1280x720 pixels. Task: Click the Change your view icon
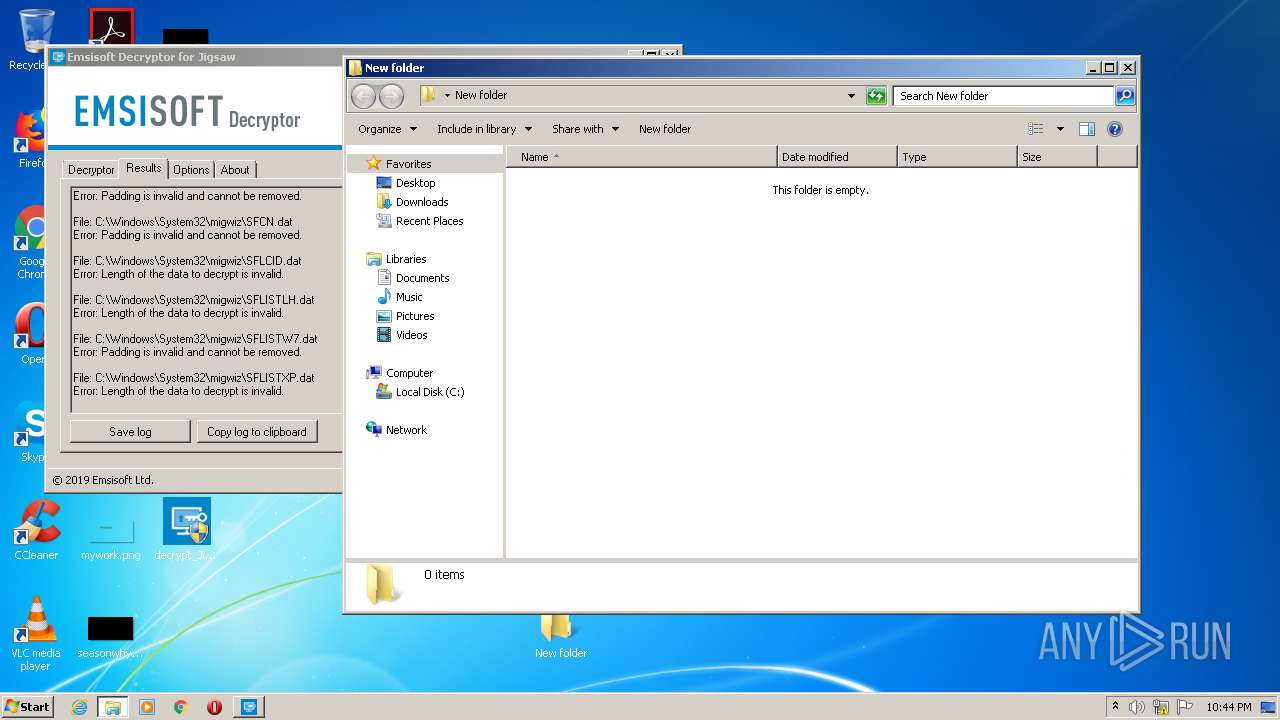pos(1036,129)
